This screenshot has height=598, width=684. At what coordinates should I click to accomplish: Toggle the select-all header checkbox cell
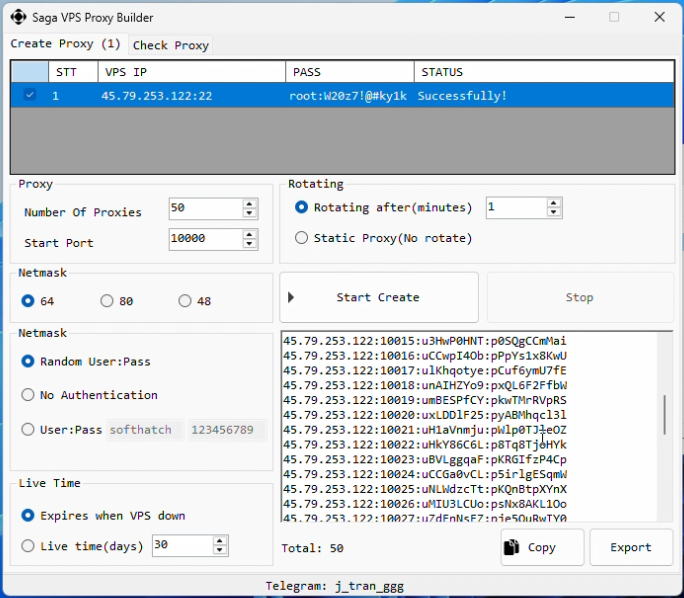tap(30, 72)
